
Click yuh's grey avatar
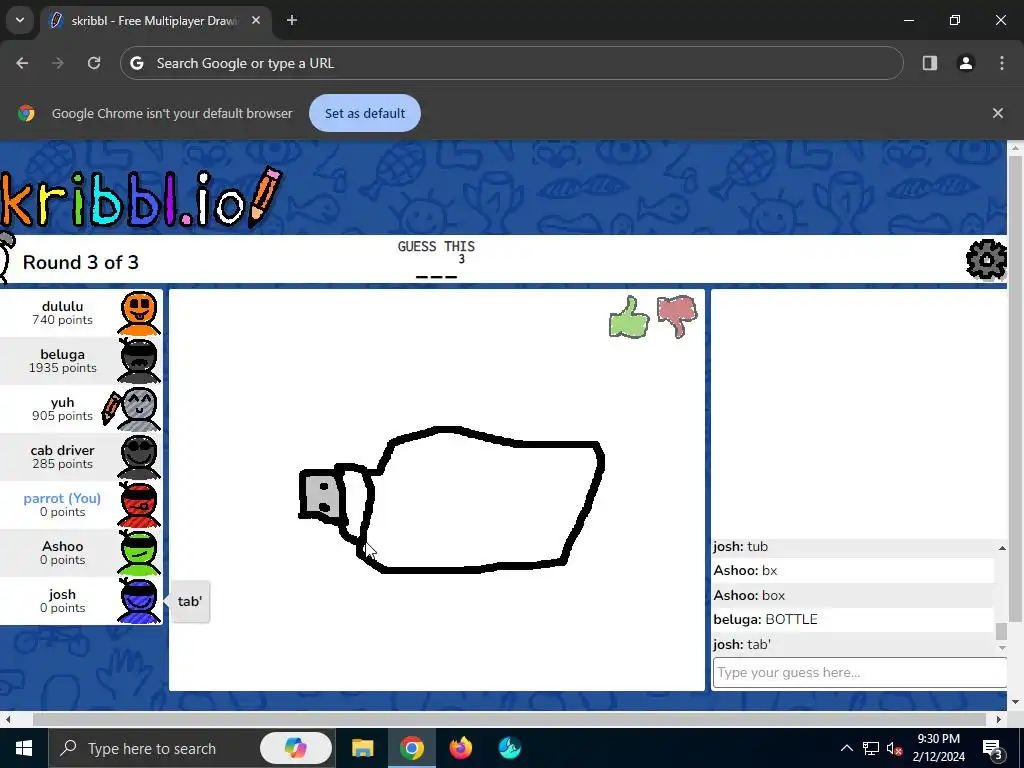140,409
